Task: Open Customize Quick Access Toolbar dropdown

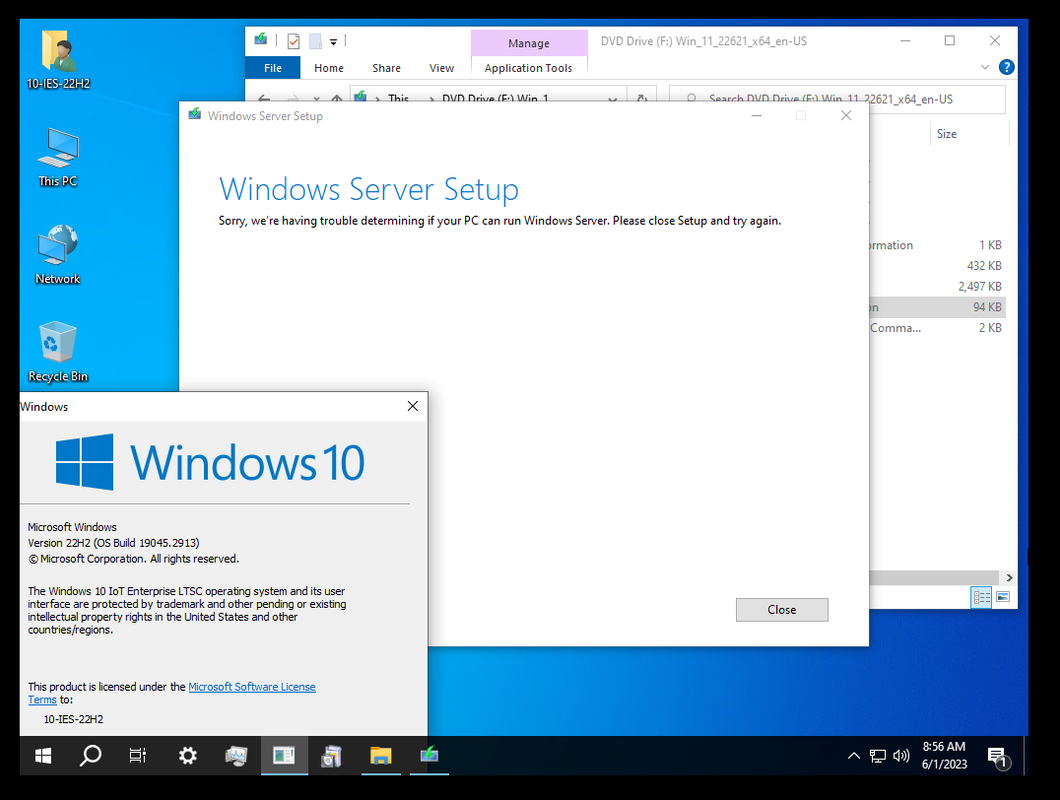Action: (333, 42)
